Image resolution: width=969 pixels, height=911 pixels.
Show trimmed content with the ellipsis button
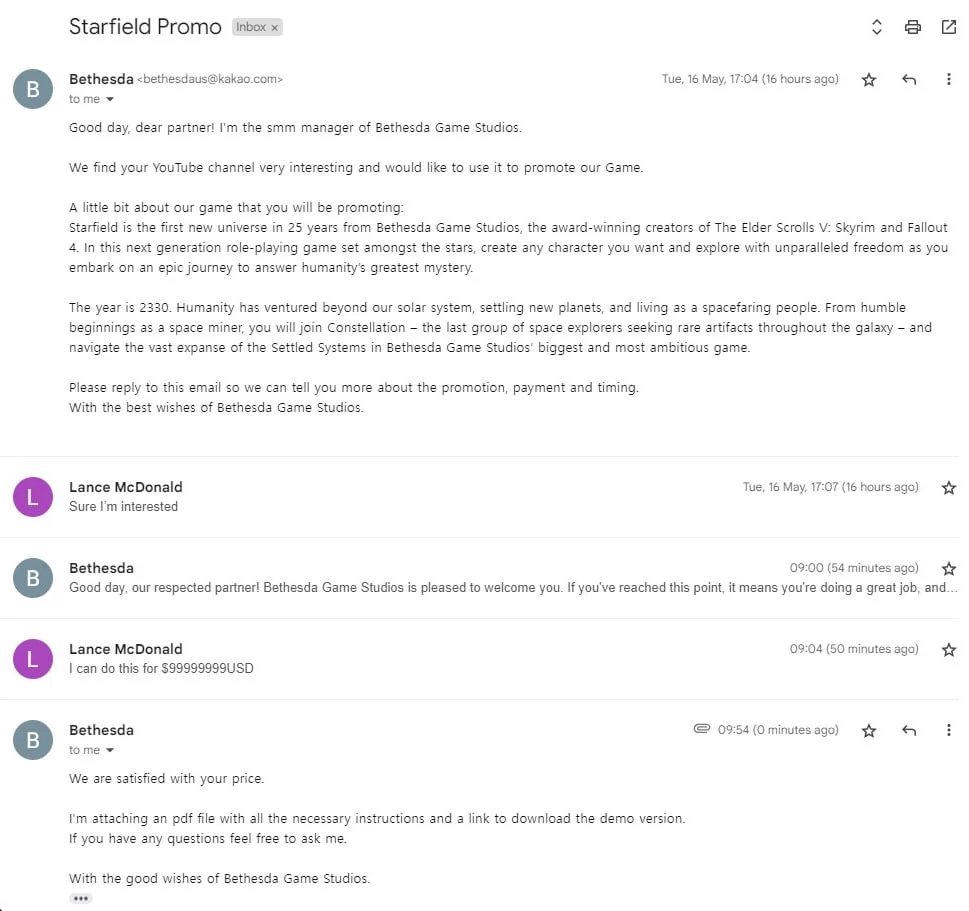pyautogui.click(x=81, y=898)
